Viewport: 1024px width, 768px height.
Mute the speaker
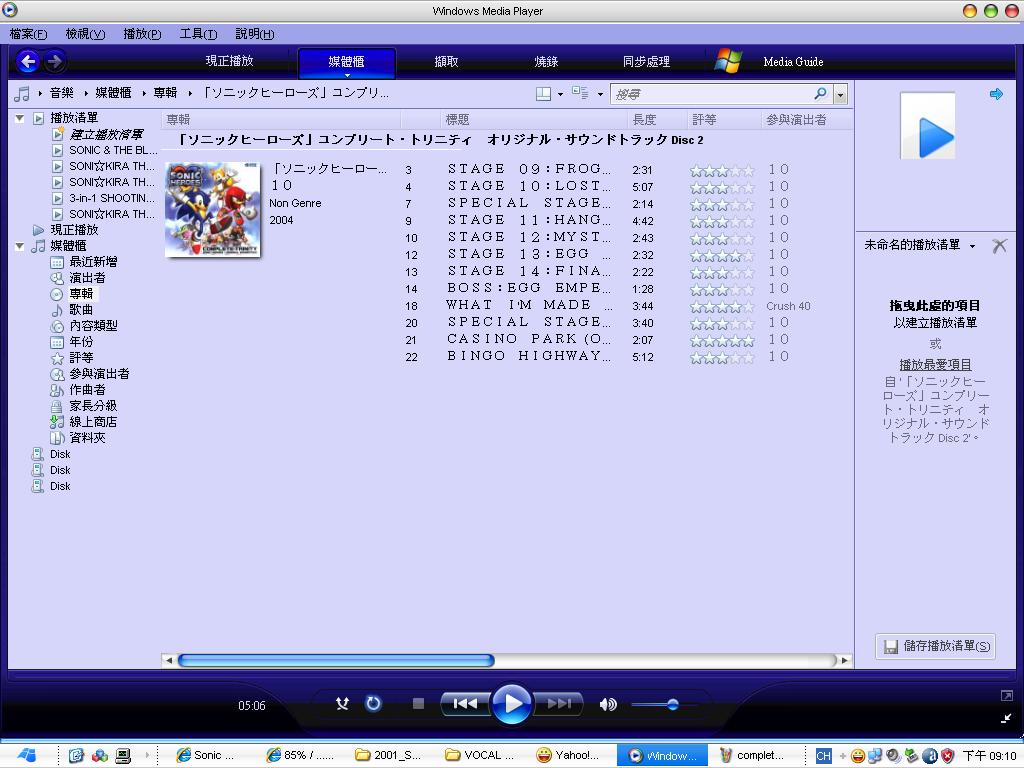608,703
